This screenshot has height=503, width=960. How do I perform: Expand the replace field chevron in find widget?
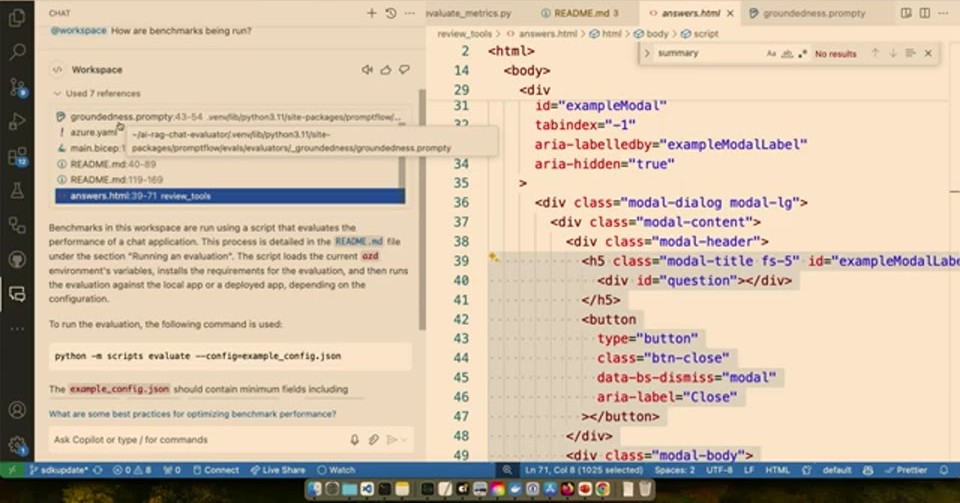pos(647,53)
